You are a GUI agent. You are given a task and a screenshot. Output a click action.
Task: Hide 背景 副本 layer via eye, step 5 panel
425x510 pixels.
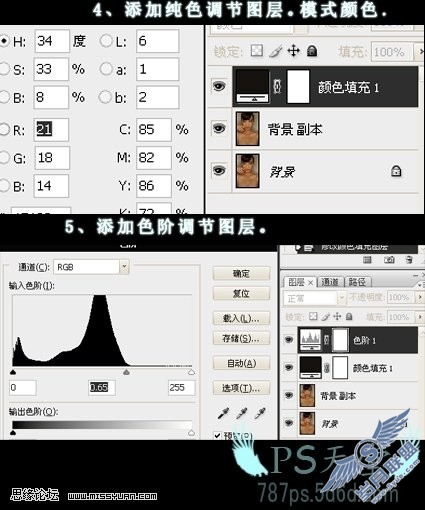[x=289, y=395]
